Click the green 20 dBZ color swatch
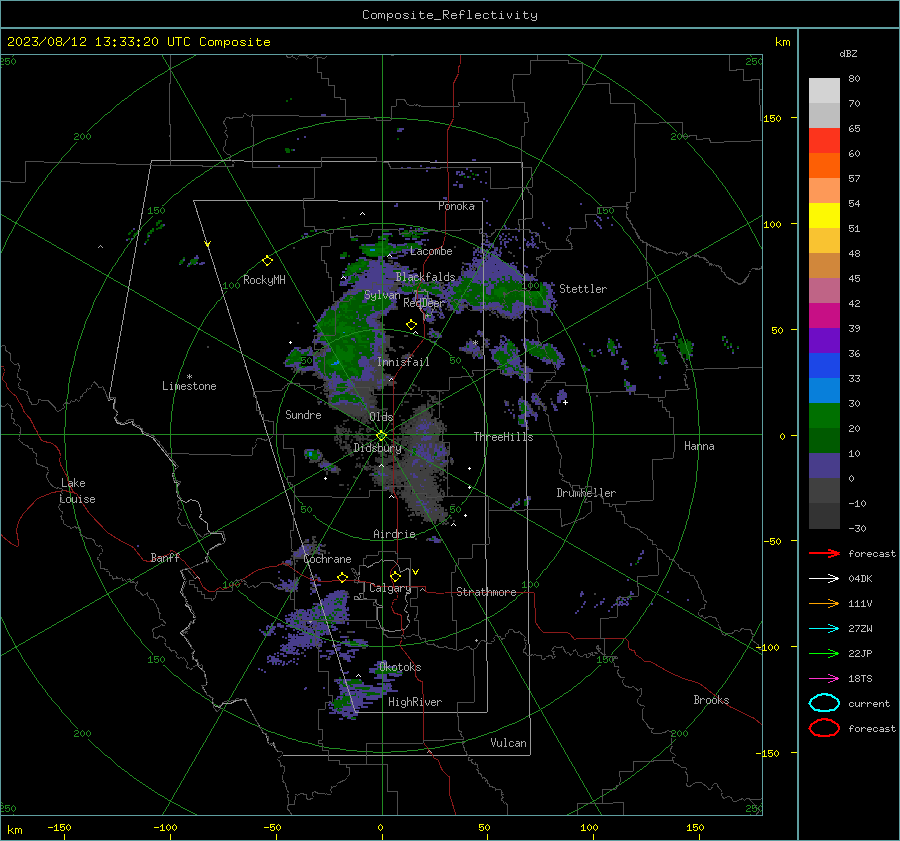The image size is (900, 841). tap(824, 415)
